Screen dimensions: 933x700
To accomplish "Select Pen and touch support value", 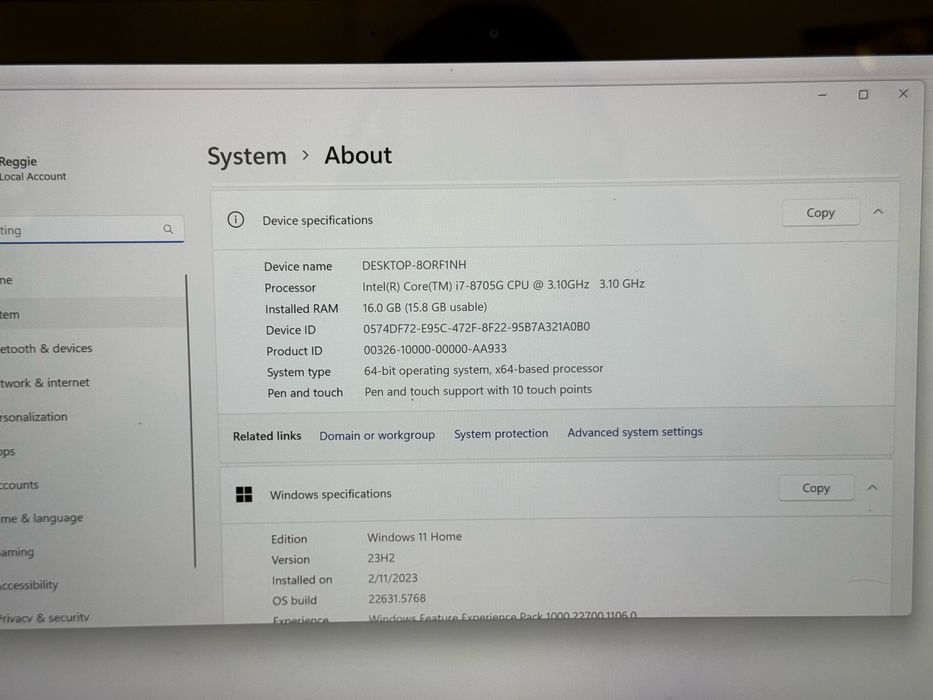I will [478, 390].
